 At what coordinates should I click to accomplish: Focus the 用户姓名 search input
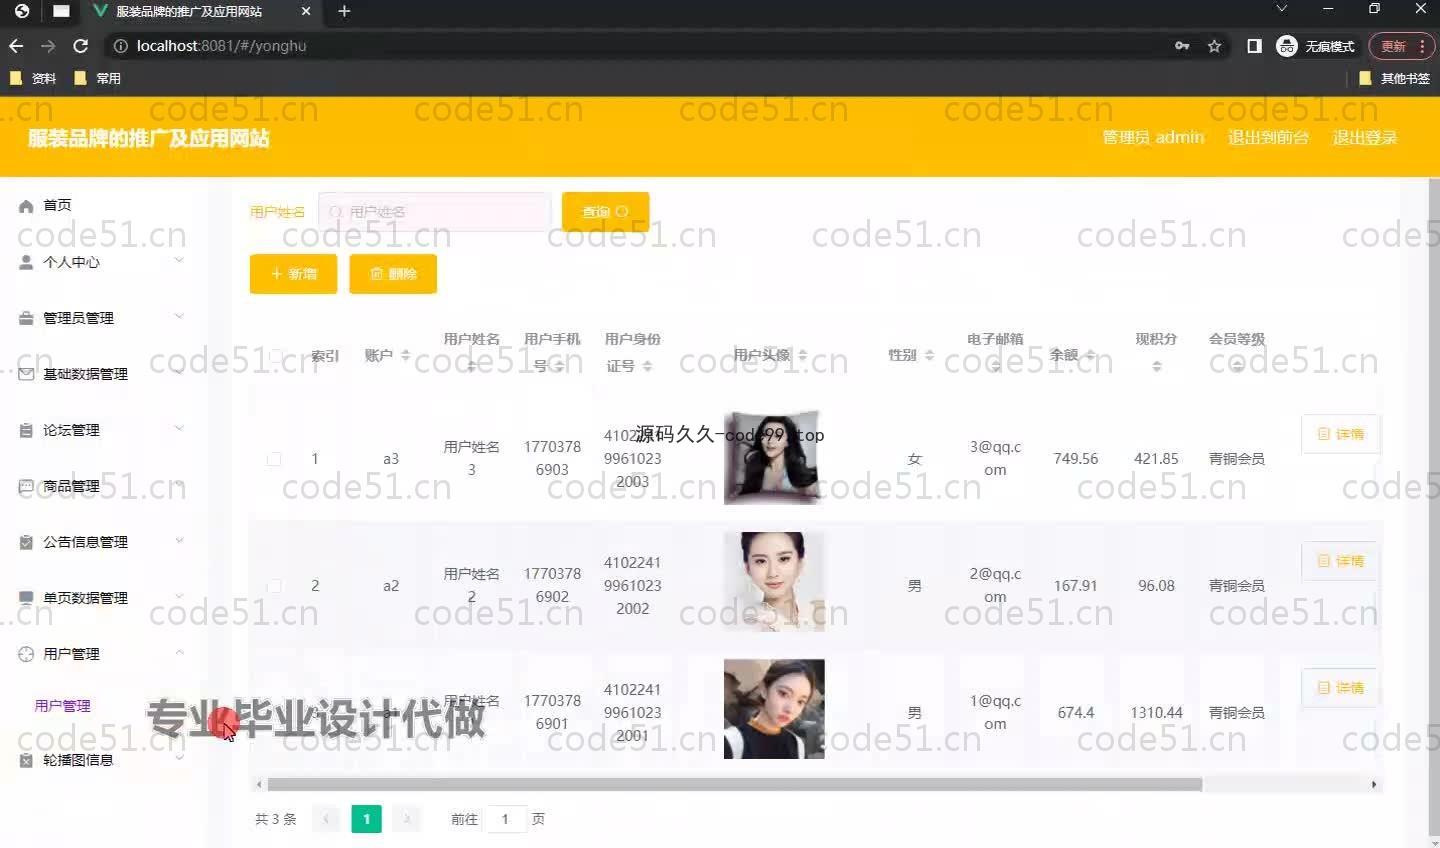coord(435,212)
